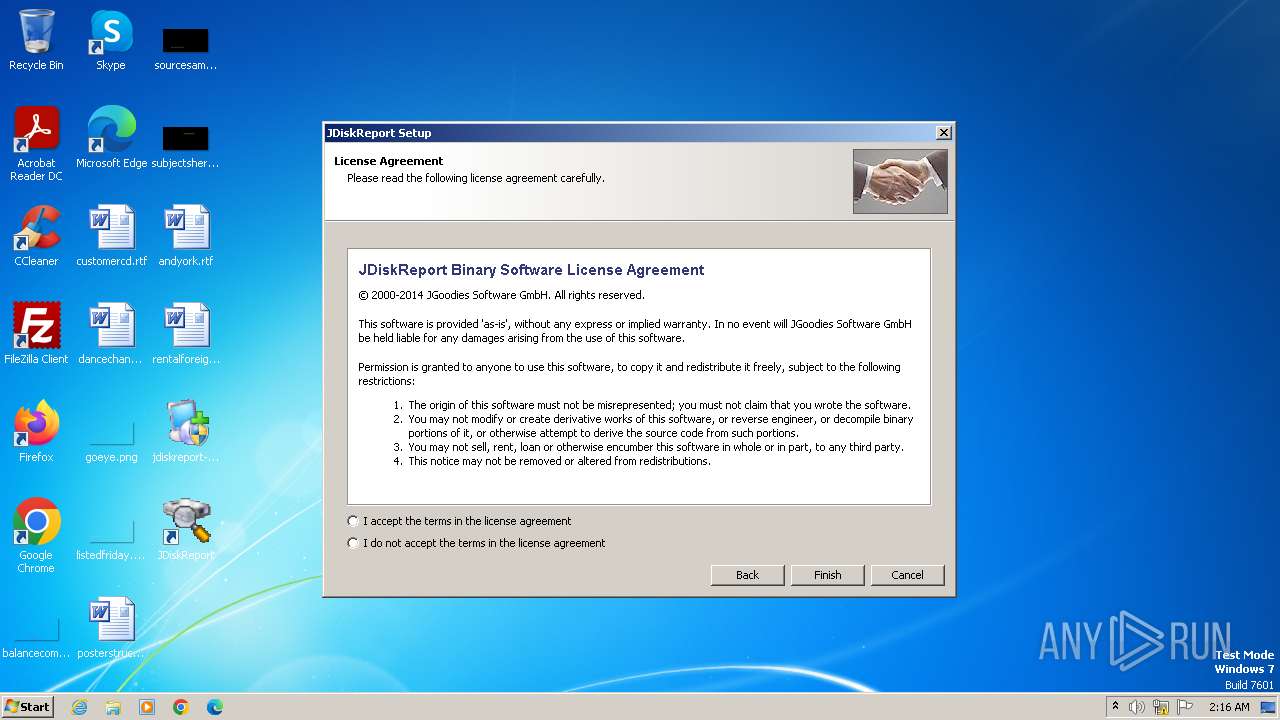
Task: Show hidden tray icons arrow
Action: click(1115, 707)
